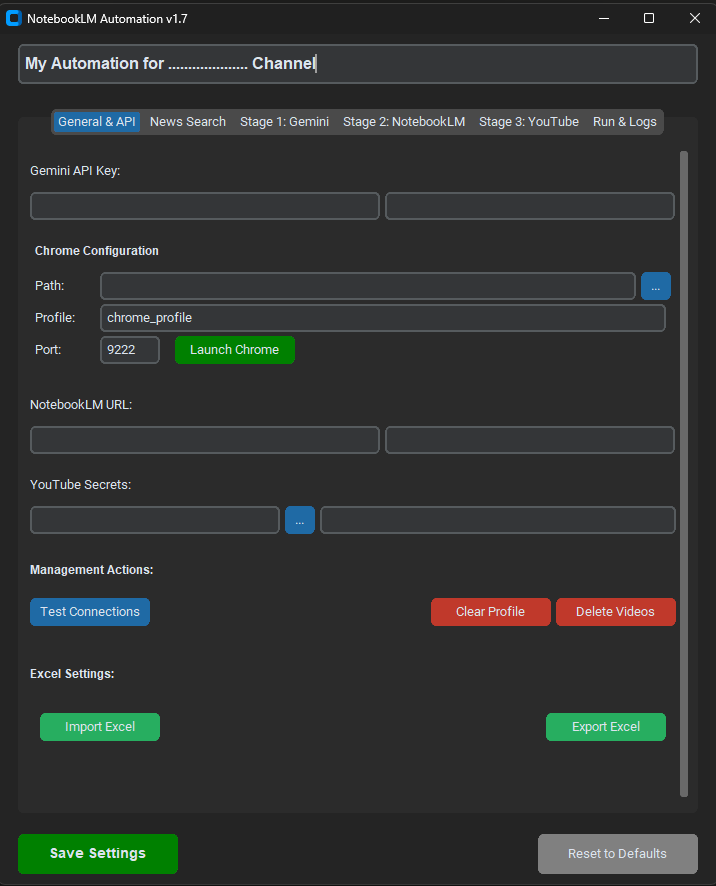This screenshot has width=716, height=886.
Task: Open the News Search tab
Action: click(188, 121)
